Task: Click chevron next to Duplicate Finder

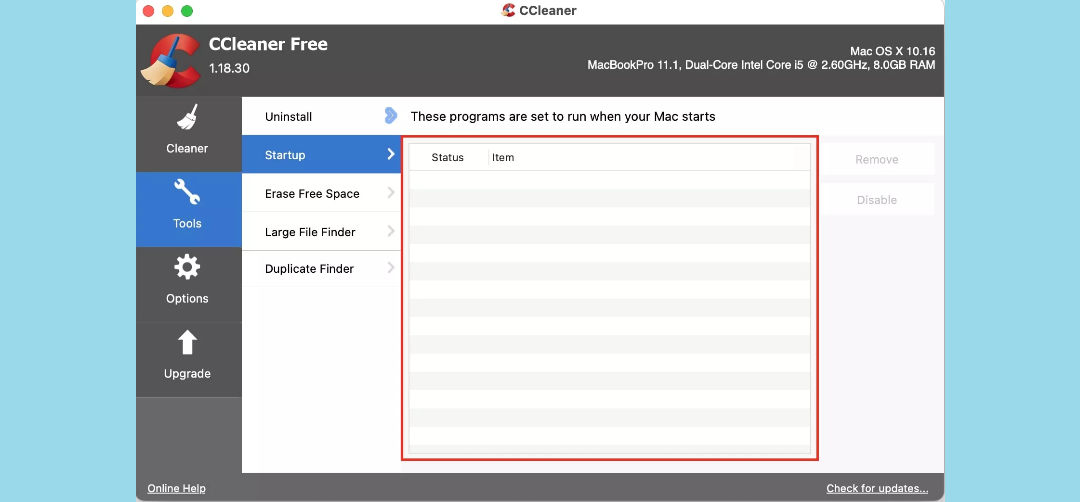Action: (391, 267)
